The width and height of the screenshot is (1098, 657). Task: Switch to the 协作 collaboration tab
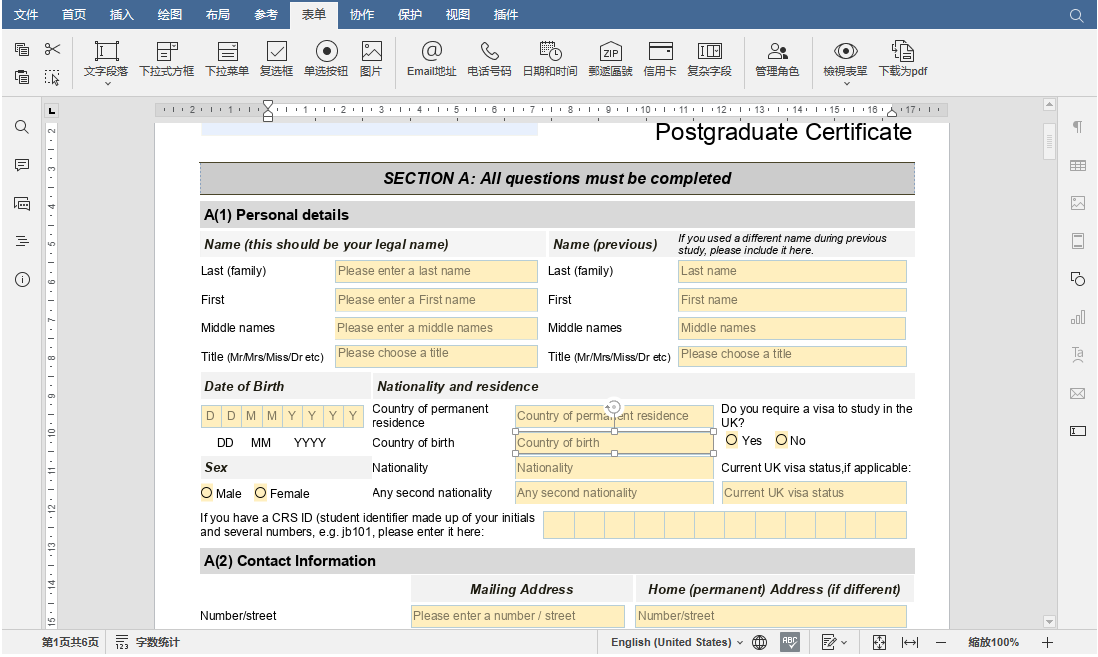(361, 15)
